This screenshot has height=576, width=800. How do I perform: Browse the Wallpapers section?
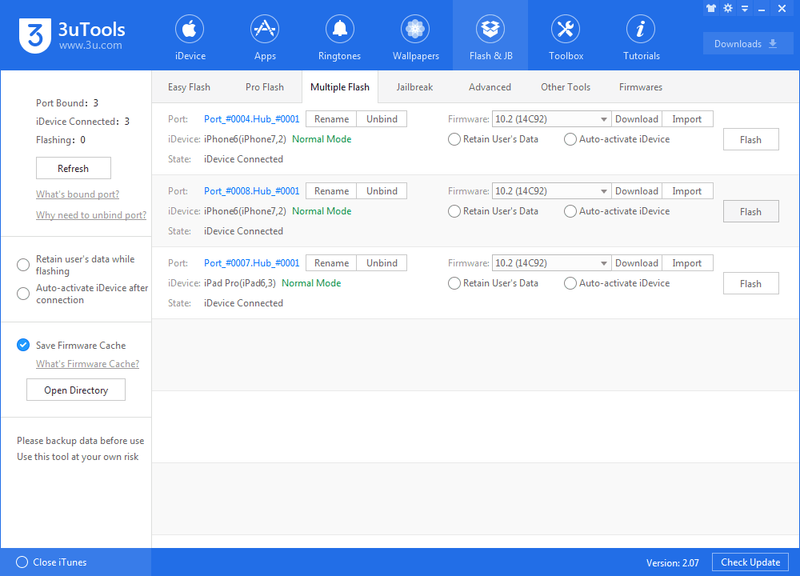click(x=415, y=38)
